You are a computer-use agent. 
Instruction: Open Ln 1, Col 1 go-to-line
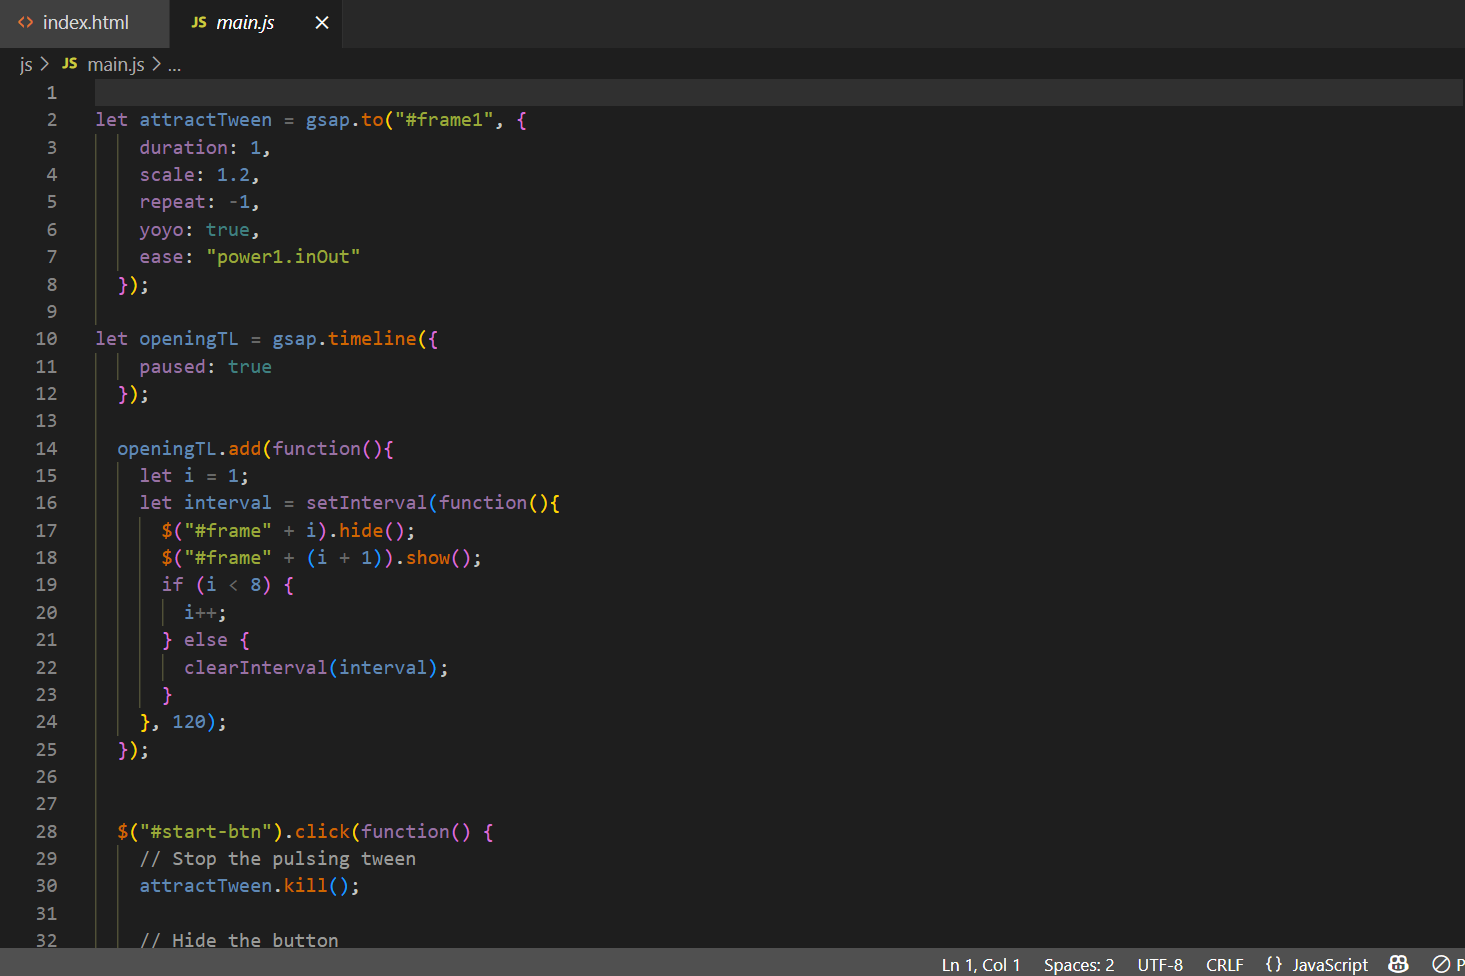(x=980, y=964)
